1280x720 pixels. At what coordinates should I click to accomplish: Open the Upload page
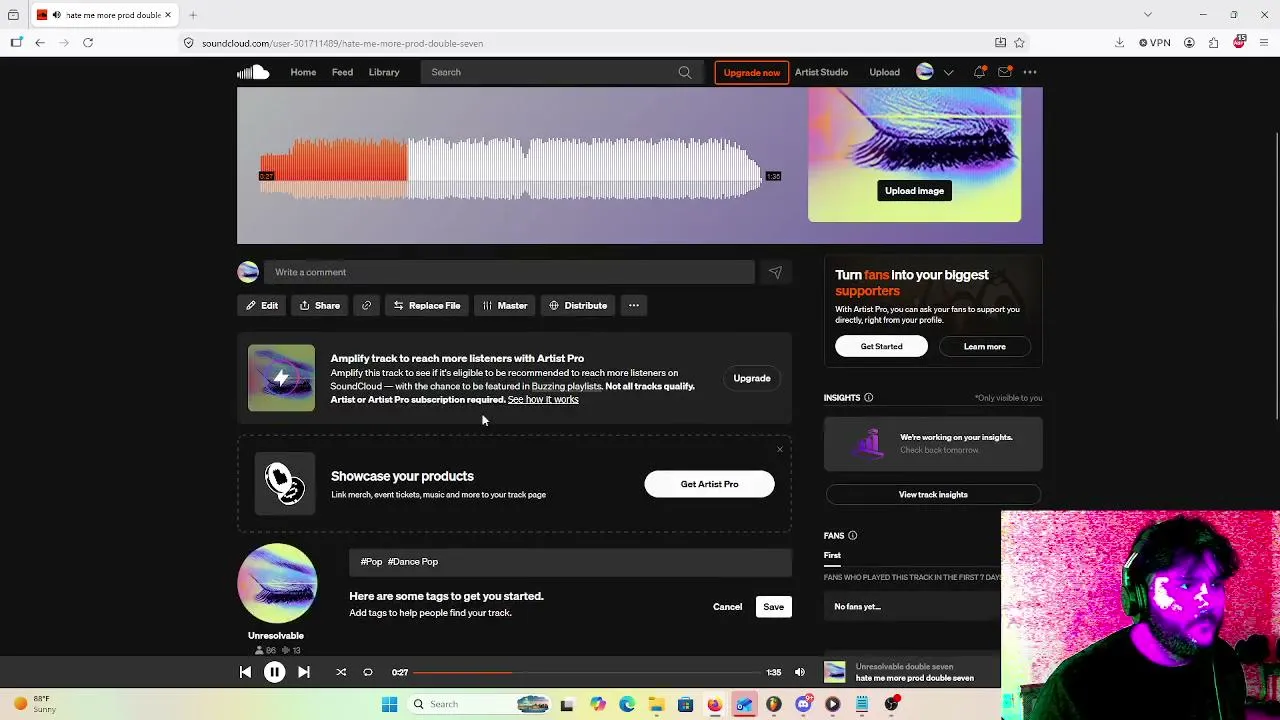[x=884, y=72]
